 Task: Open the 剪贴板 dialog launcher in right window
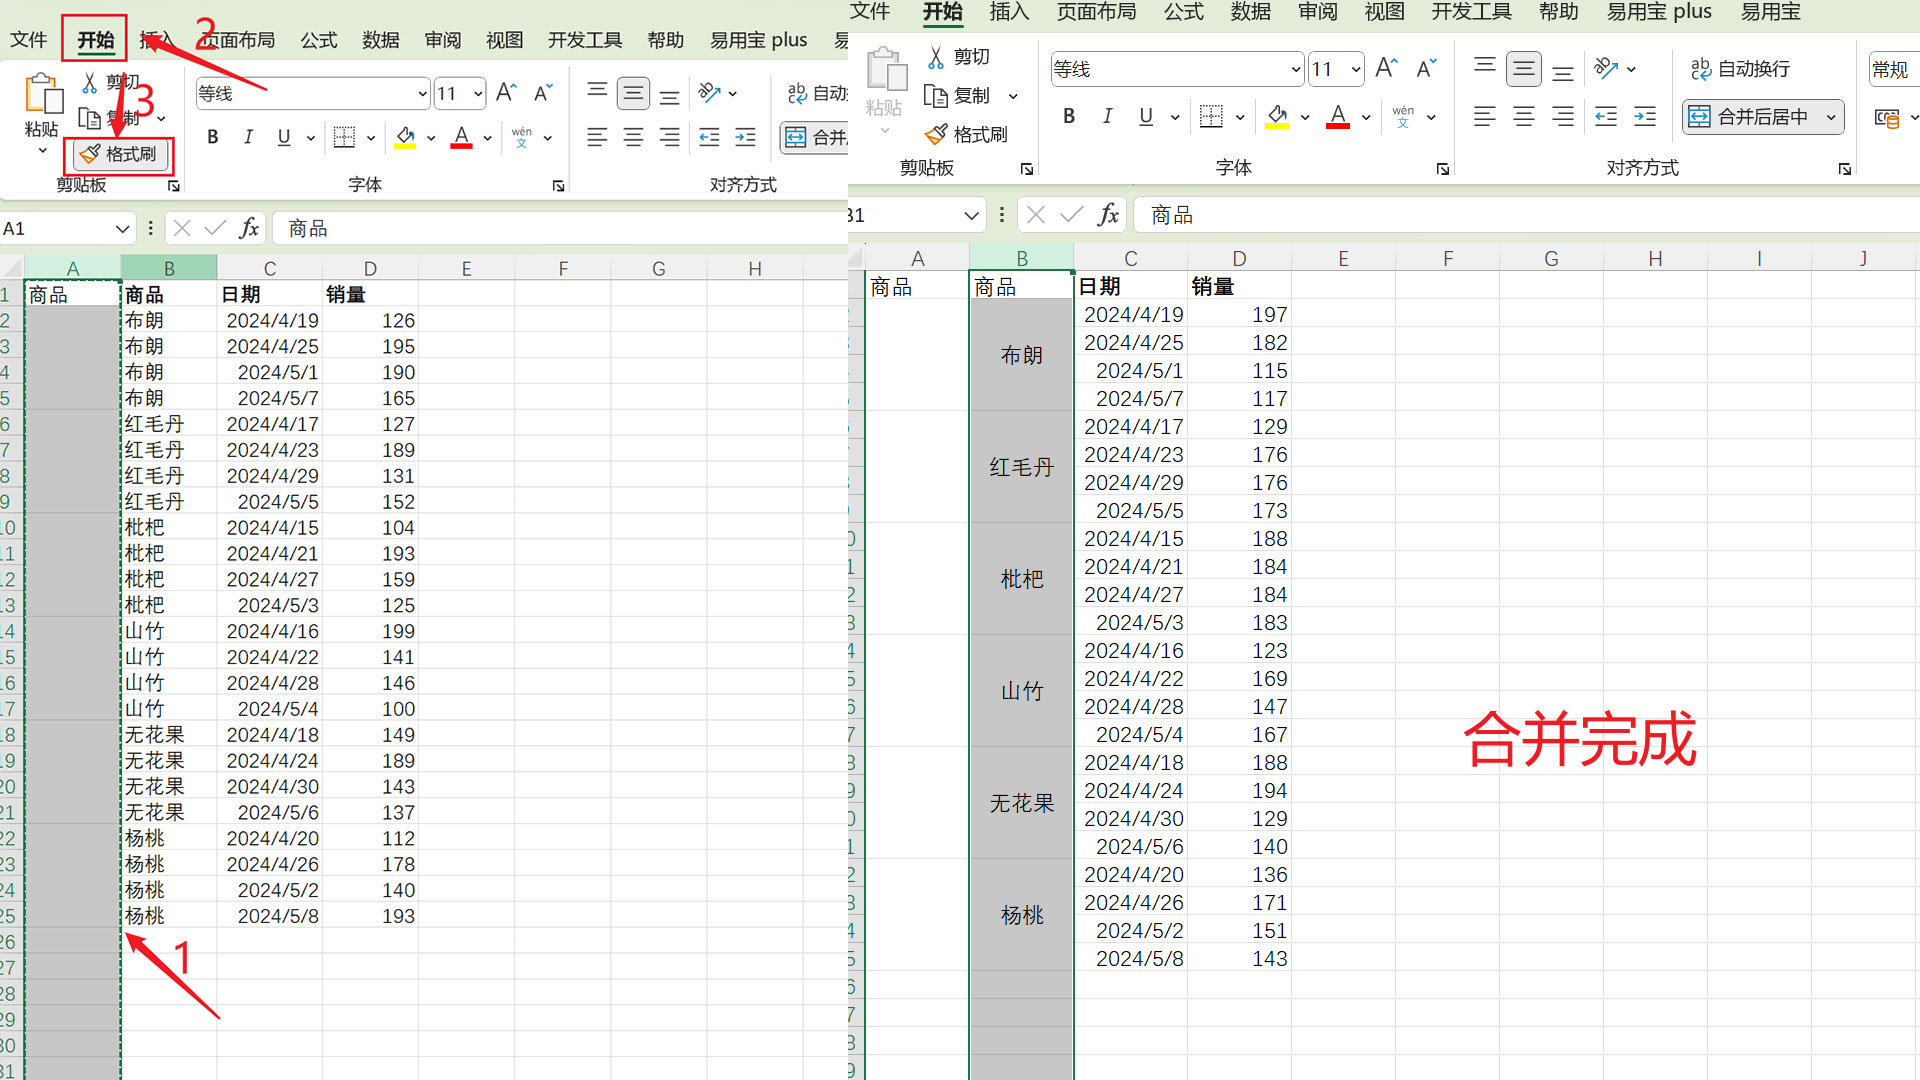(1027, 169)
